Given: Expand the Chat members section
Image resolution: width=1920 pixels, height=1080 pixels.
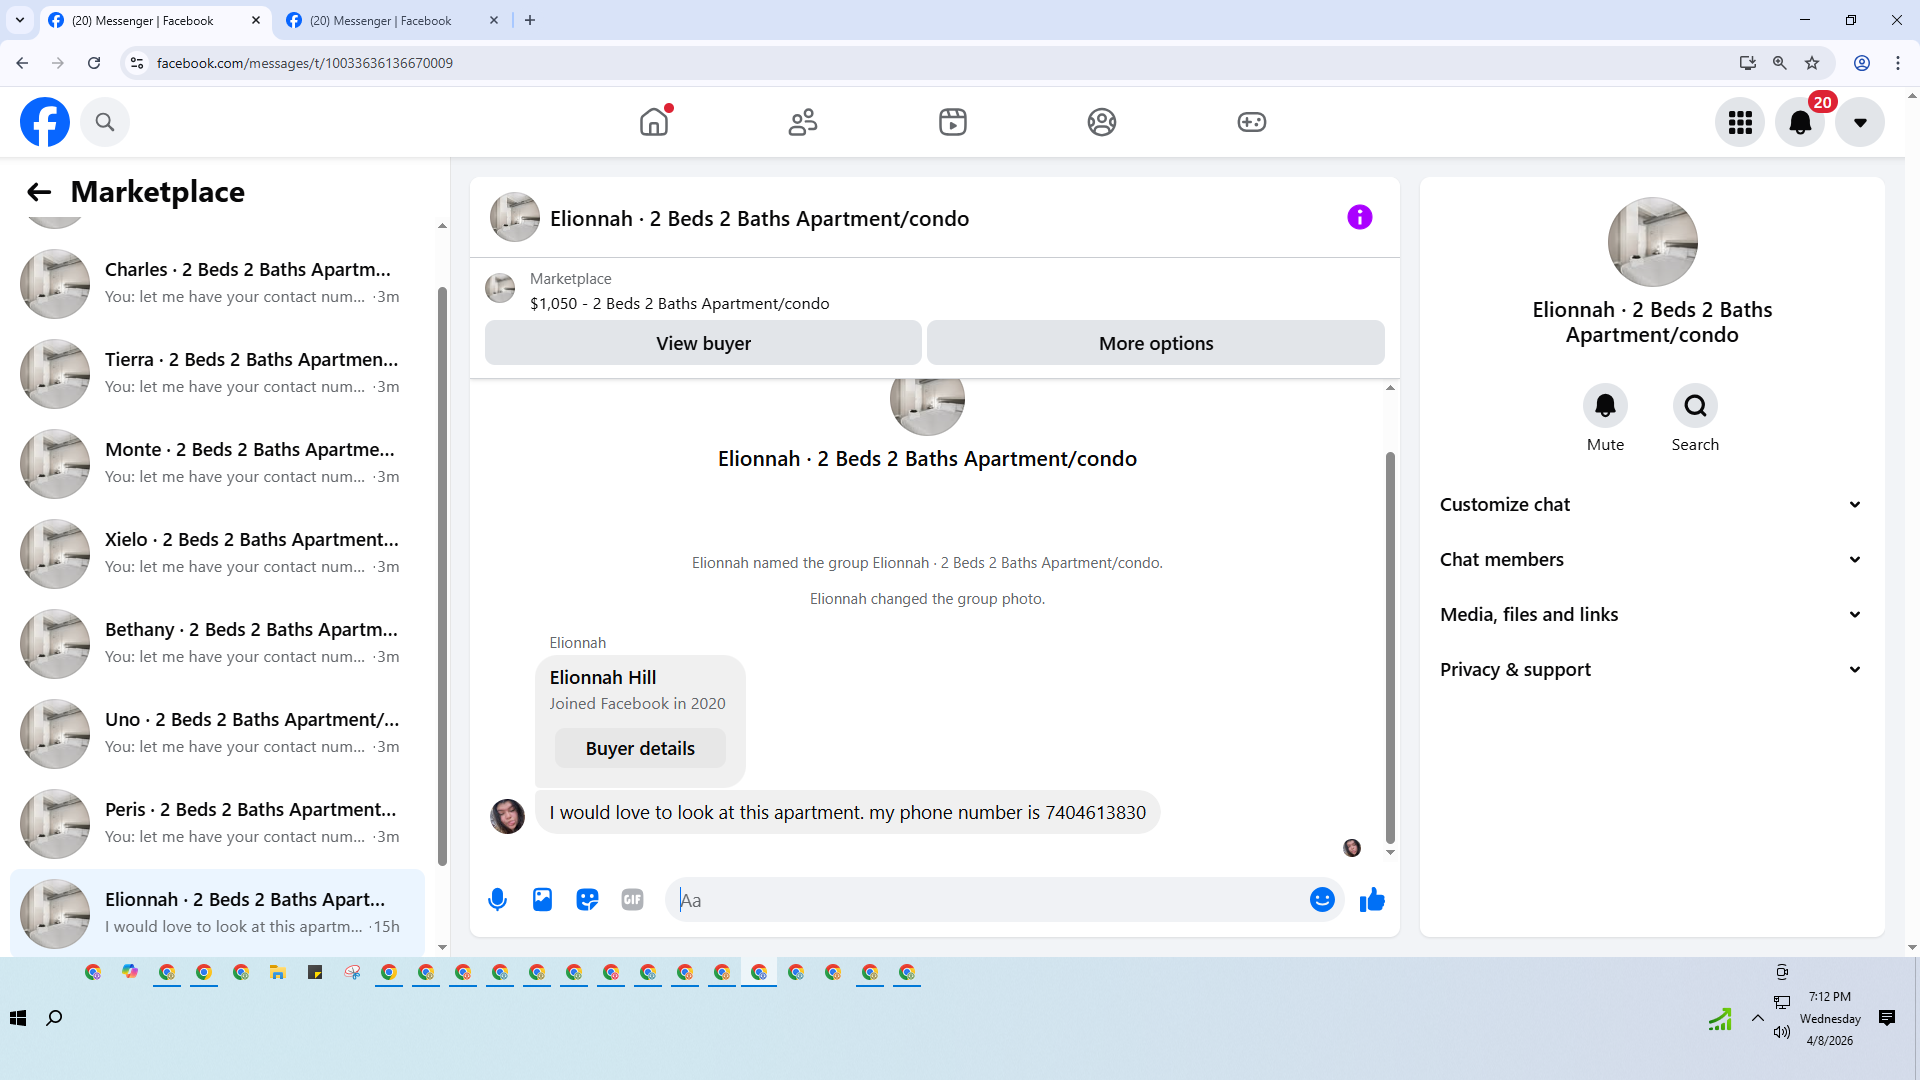Looking at the screenshot, I should pyautogui.click(x=1651, y=560).
